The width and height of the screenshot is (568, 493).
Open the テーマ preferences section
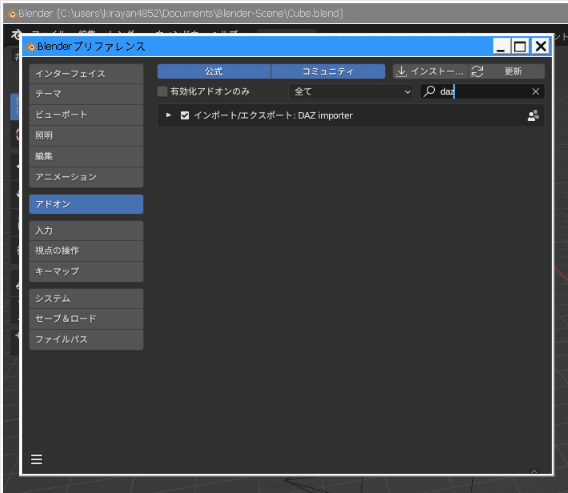point(86,94)
